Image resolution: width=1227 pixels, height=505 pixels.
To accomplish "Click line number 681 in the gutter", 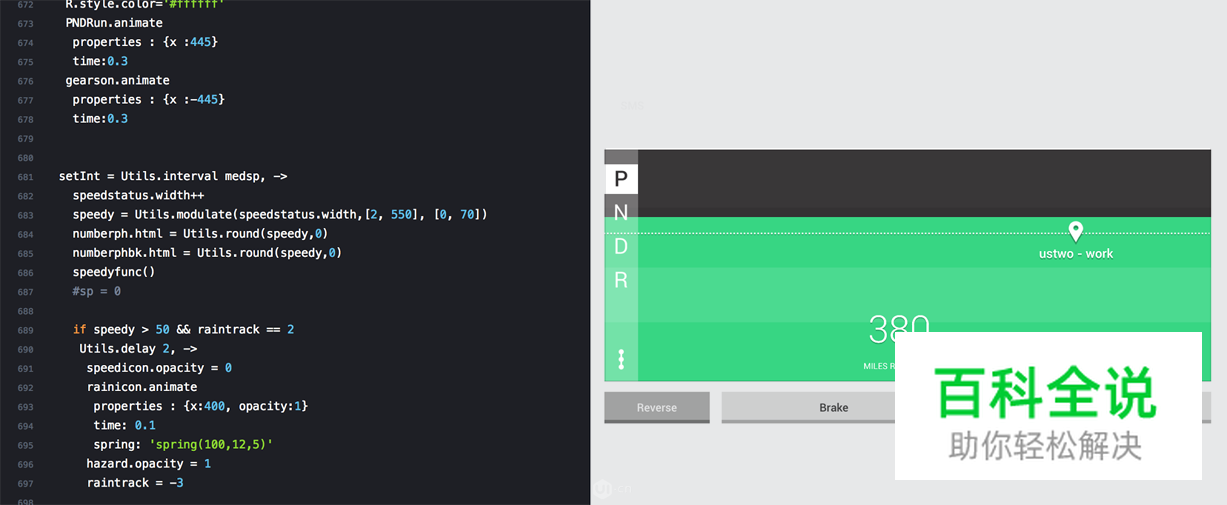I will click(25, 177).
